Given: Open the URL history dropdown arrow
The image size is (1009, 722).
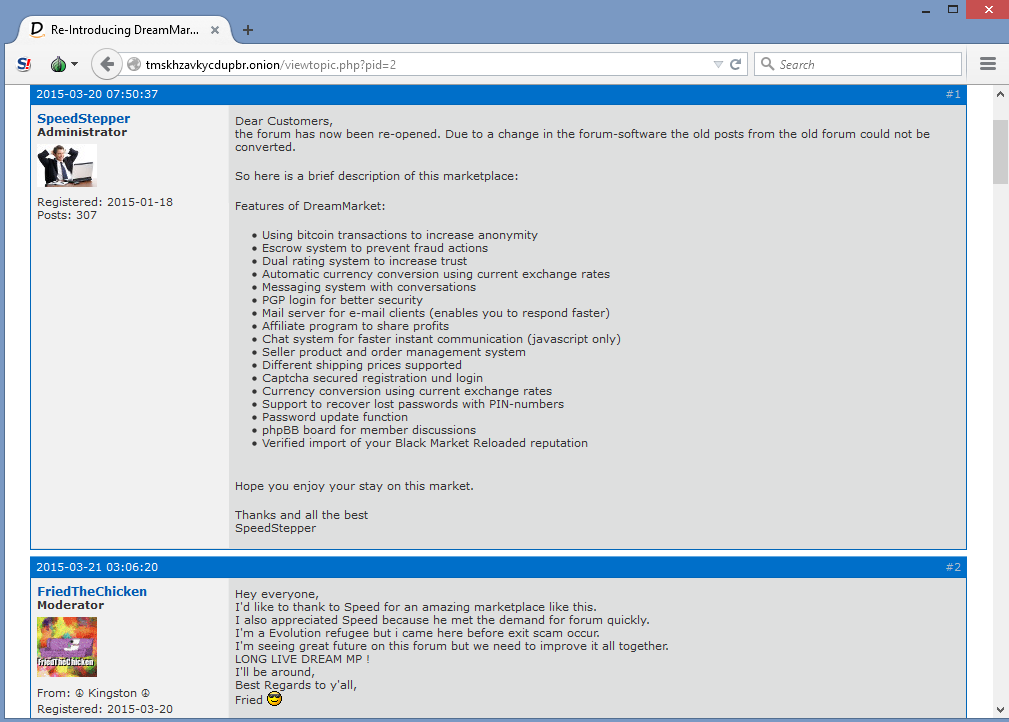Looking at the screenshot, I should [718, 64].
